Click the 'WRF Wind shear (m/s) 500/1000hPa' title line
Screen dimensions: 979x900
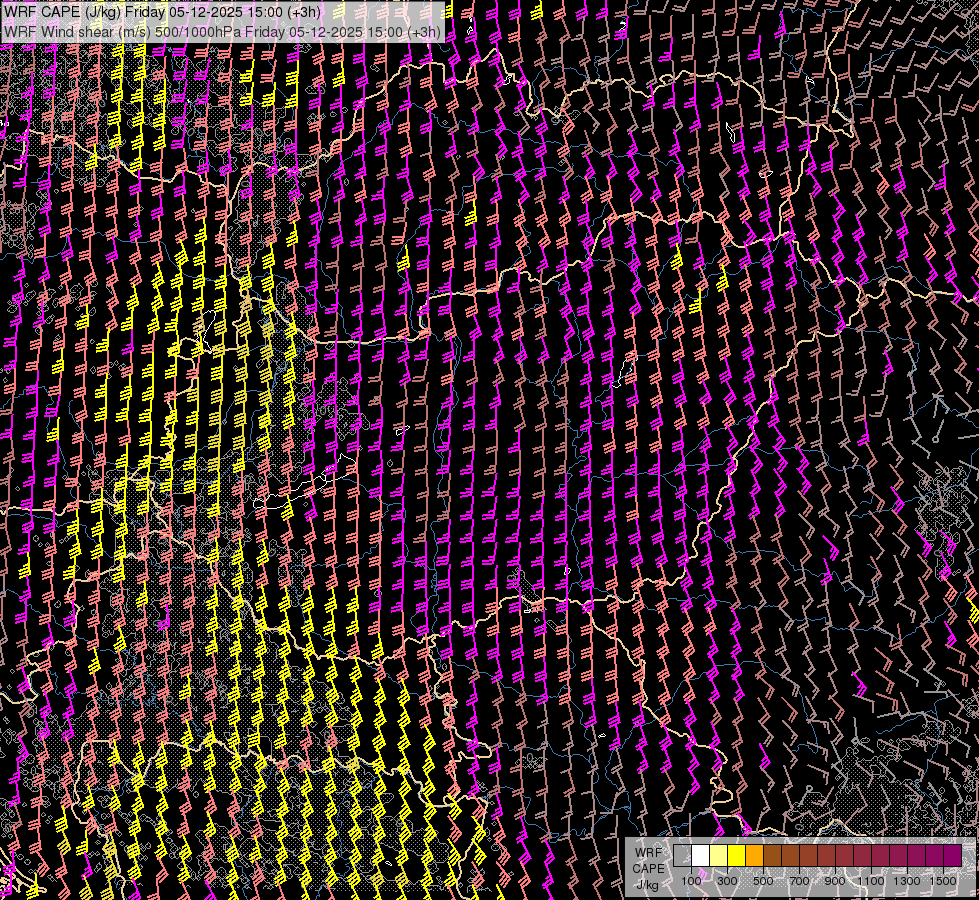pos(222,32)
